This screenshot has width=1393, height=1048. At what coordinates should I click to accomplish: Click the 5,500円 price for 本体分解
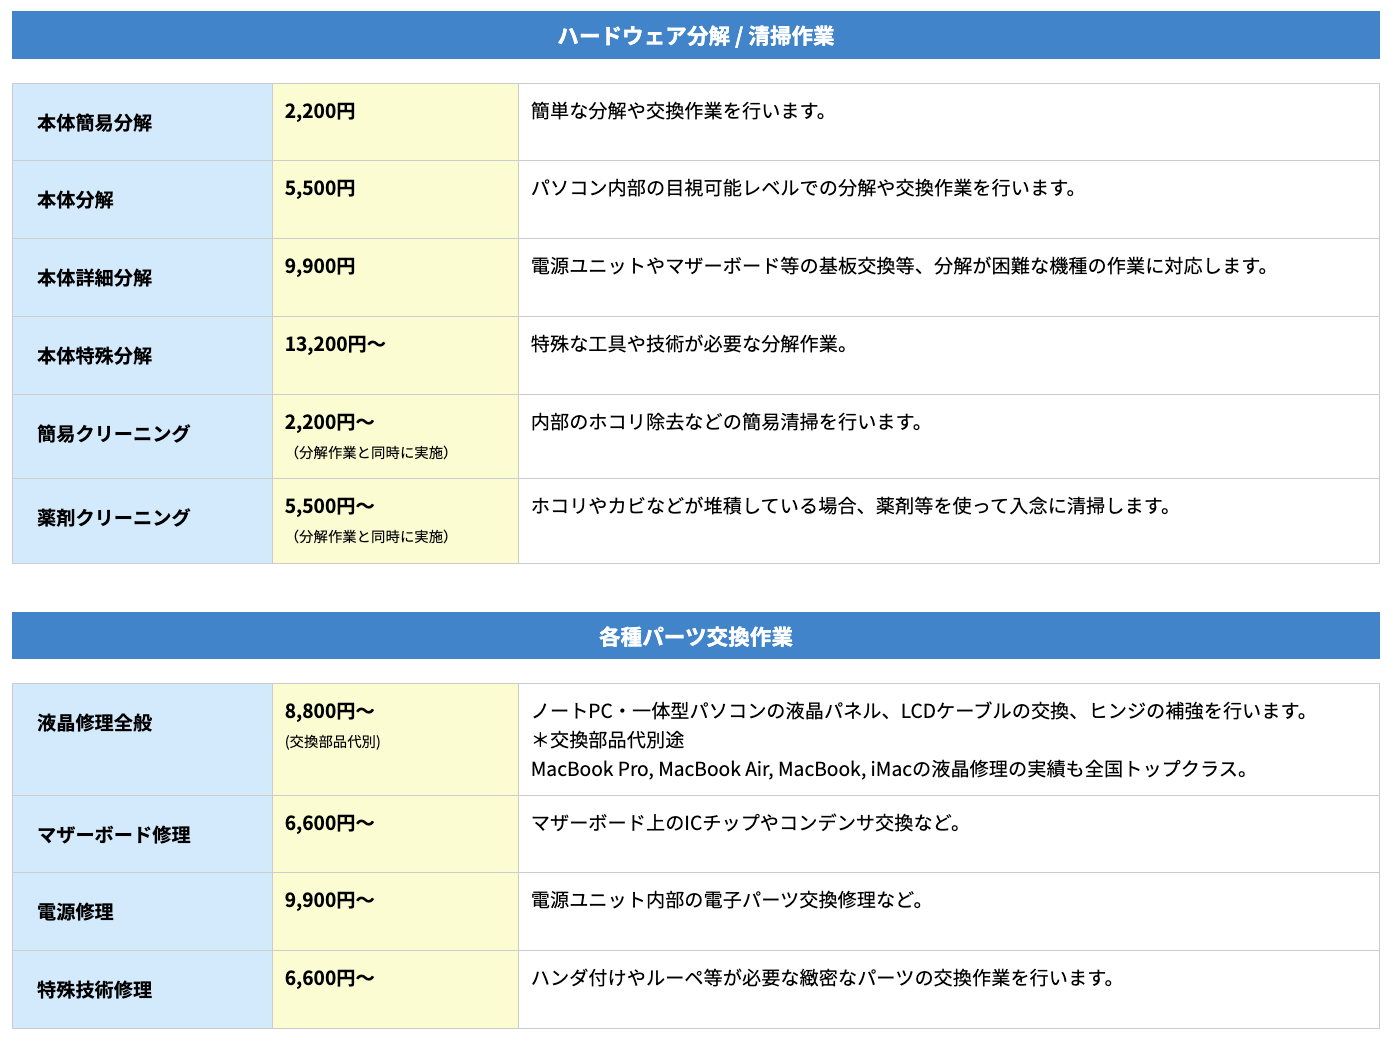point(320,188)
